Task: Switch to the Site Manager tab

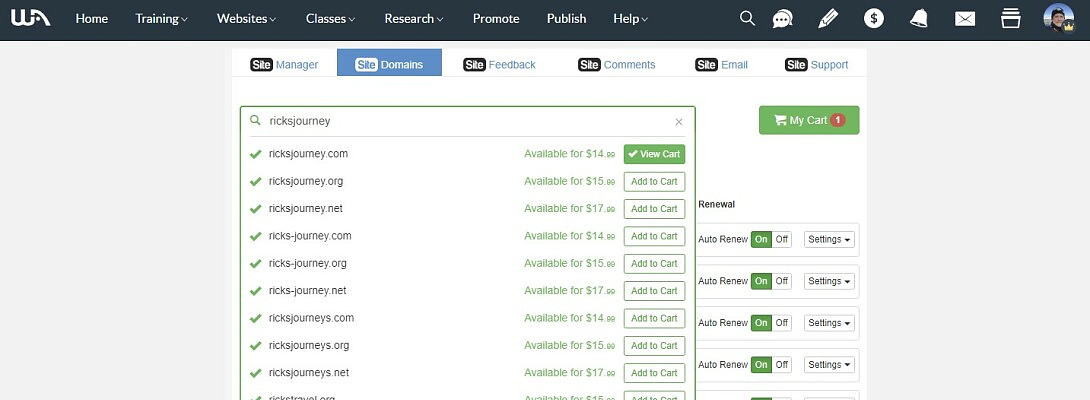Action: click(x=284, y=64)
